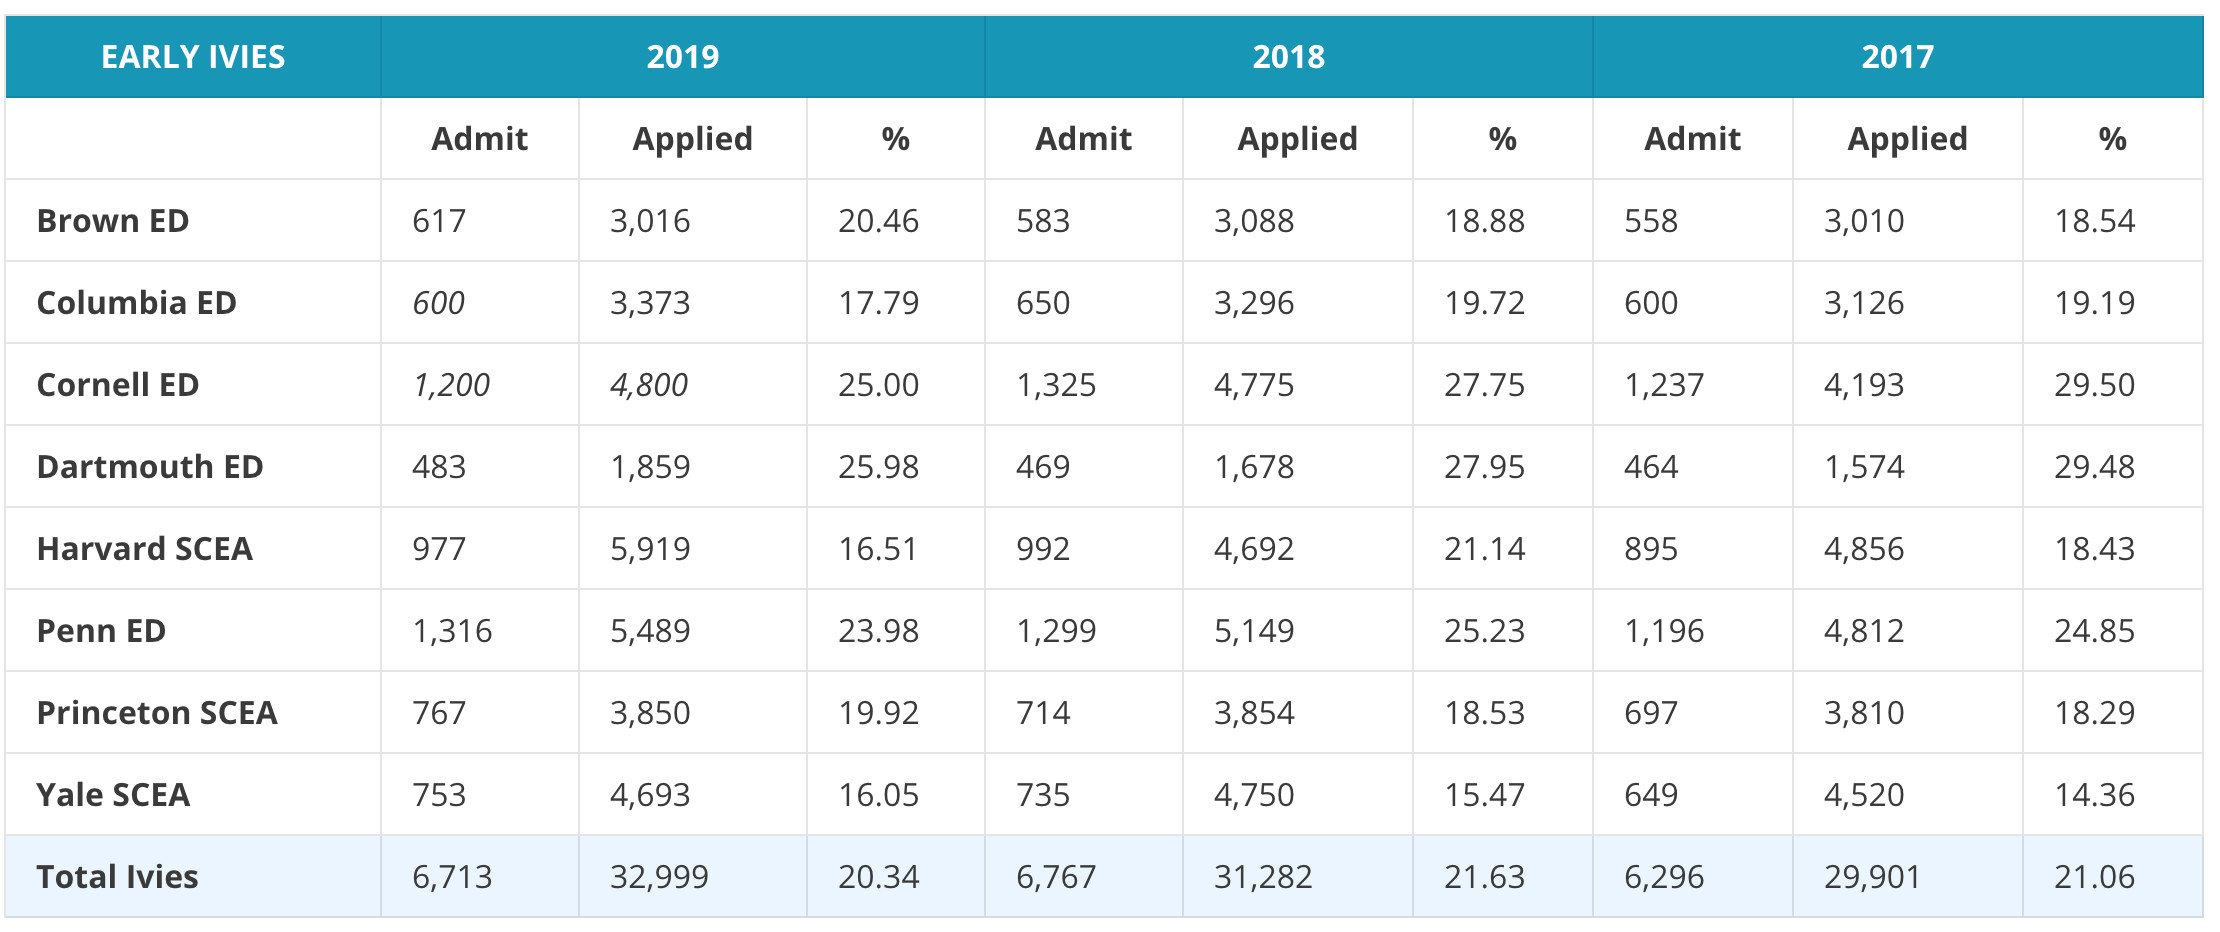Image resolution: width=2220 pixels, height=932 pixels.
Task: Select Harvard 2018 percentage 21.14
Action: click(1484, 549)
